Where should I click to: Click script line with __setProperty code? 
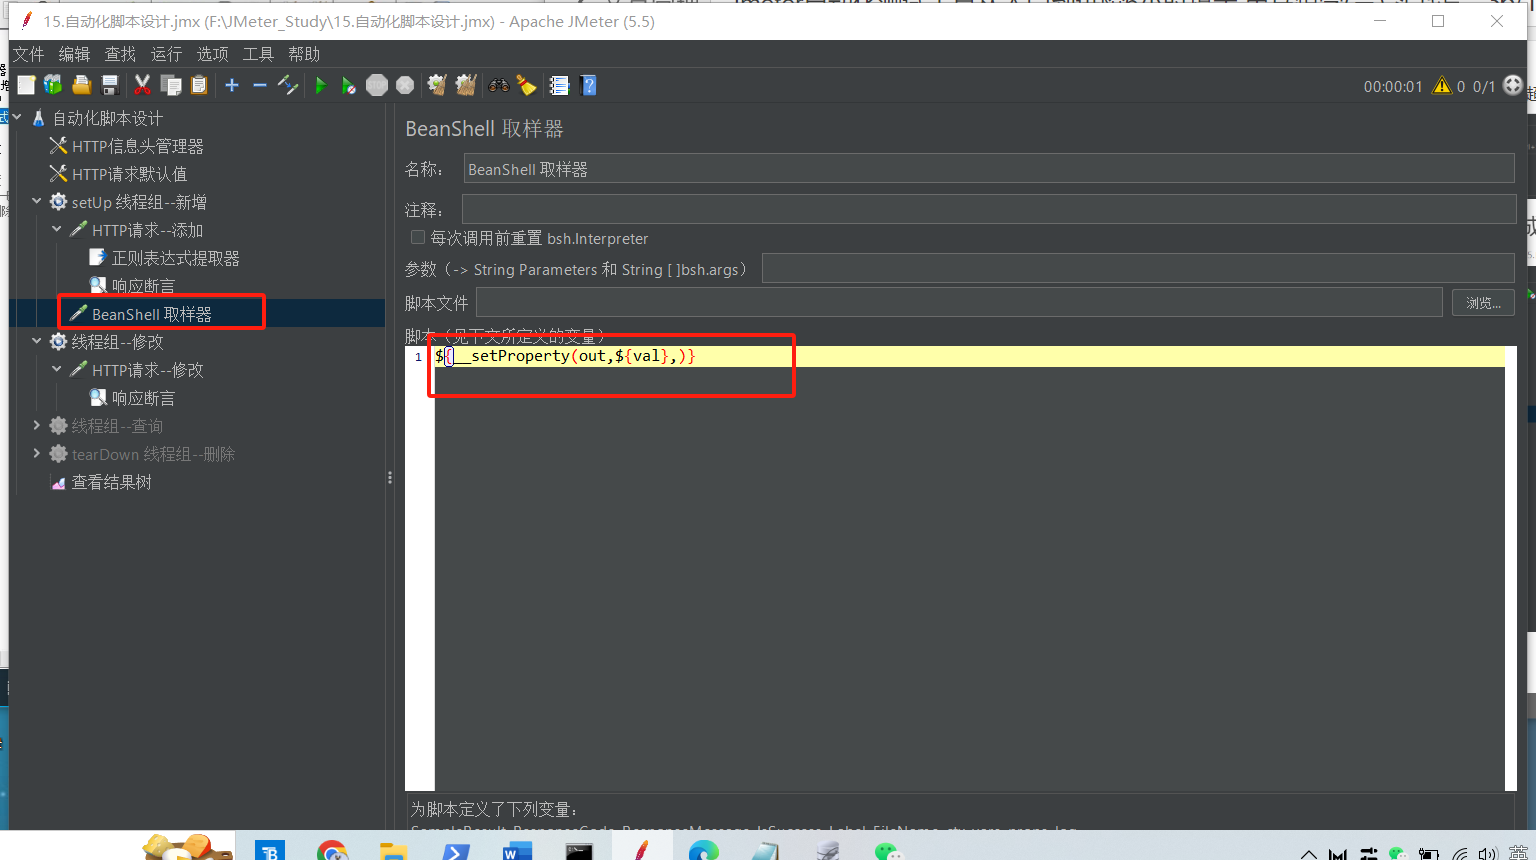click(565, 356)
